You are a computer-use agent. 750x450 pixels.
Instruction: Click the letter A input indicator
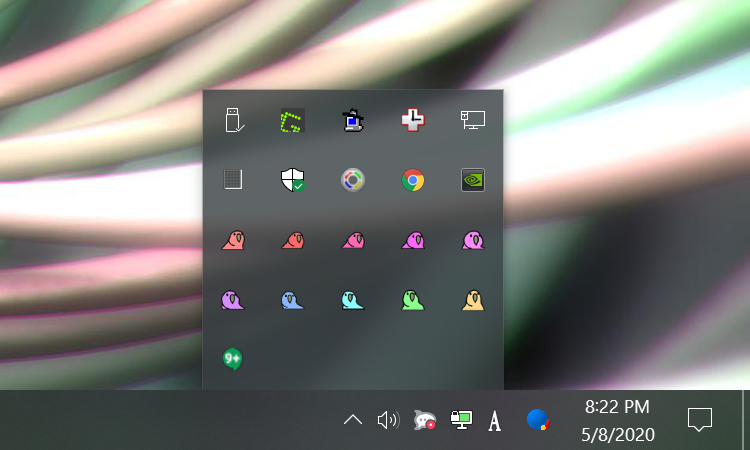coord(494,421)
